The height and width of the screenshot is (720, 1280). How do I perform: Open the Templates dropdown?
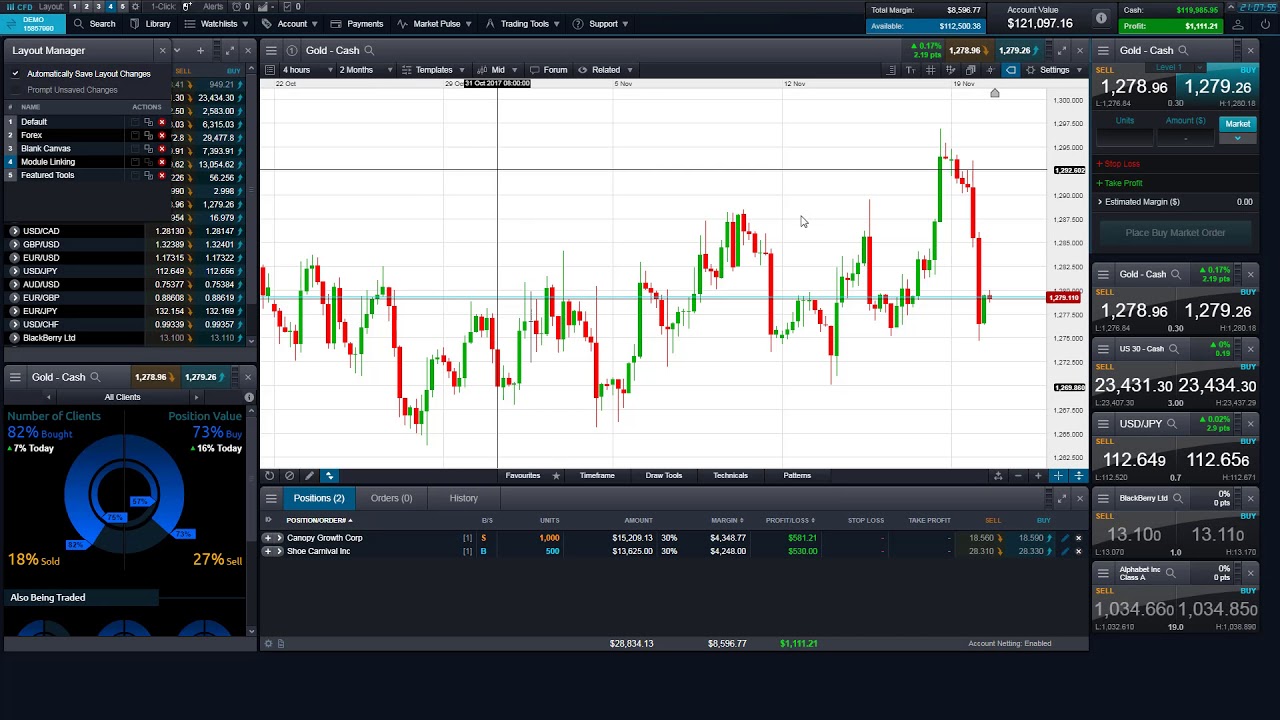(433, 70)
